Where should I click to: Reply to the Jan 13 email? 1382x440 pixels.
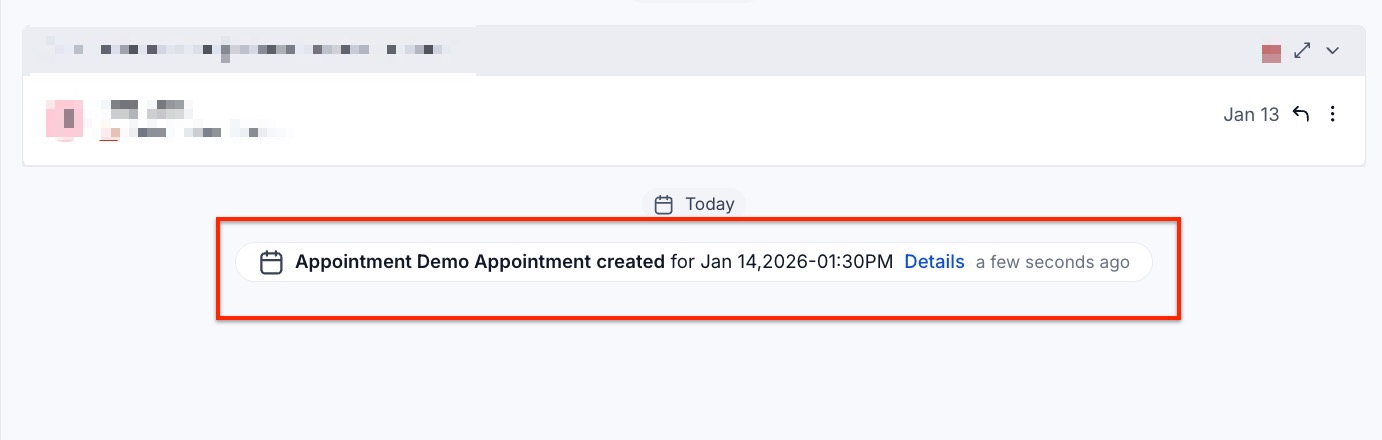click(1301, 114)
